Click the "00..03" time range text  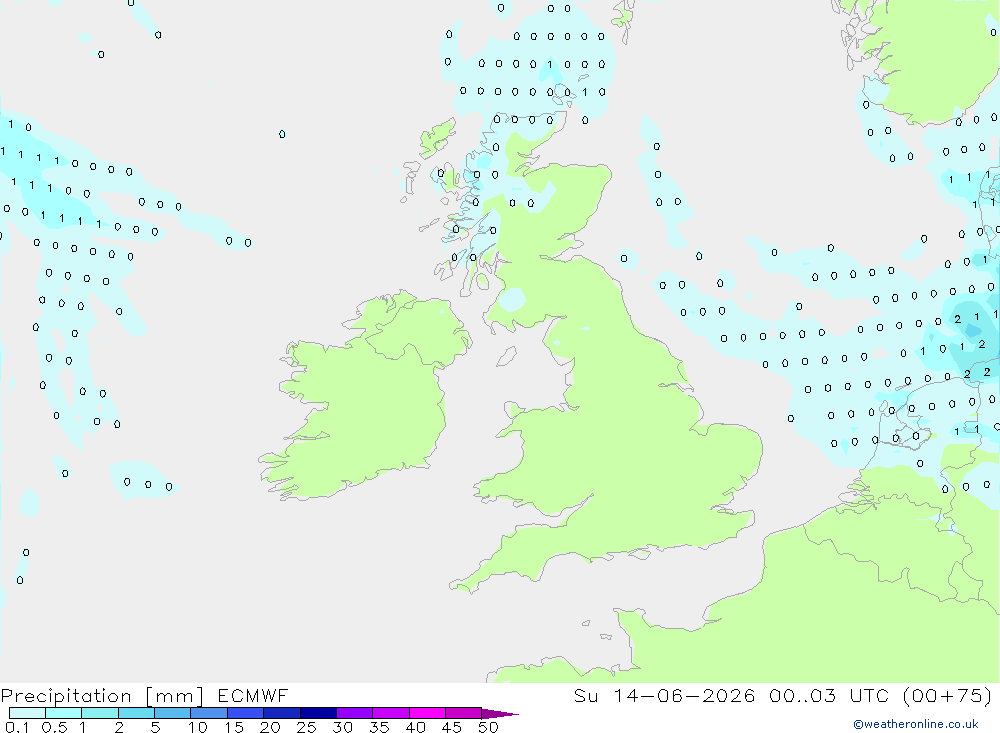pos(802,695)
